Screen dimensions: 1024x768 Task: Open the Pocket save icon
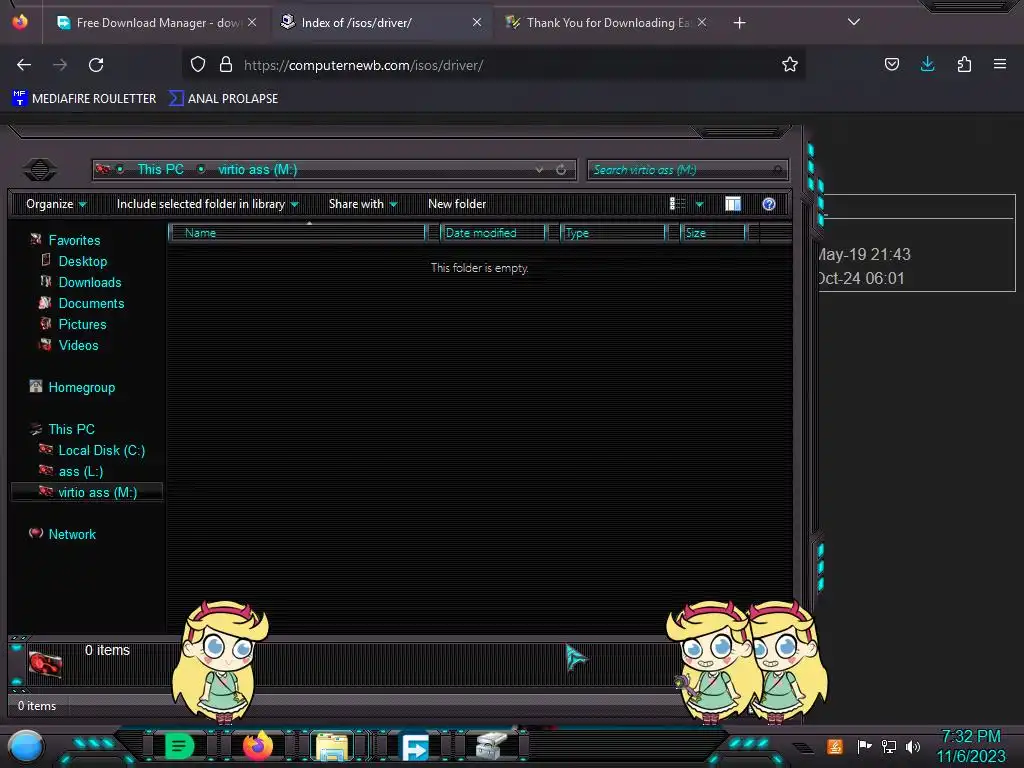pyautogui.click(x=891, y=64)
